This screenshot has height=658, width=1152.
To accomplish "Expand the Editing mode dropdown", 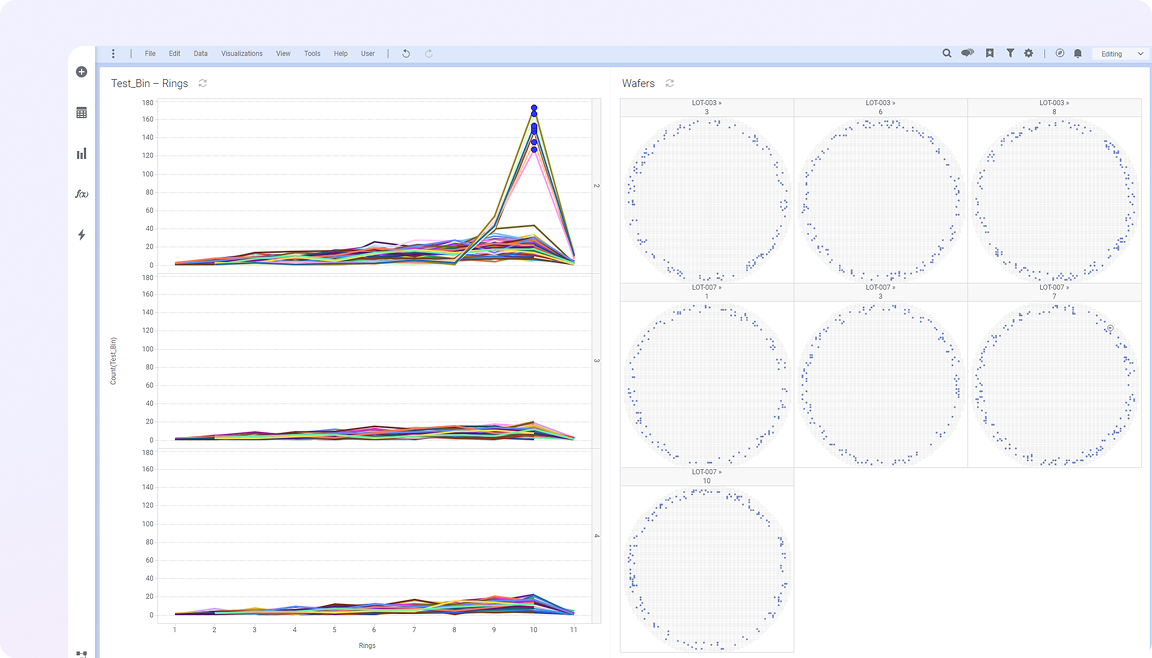I will coord(1119,54).
